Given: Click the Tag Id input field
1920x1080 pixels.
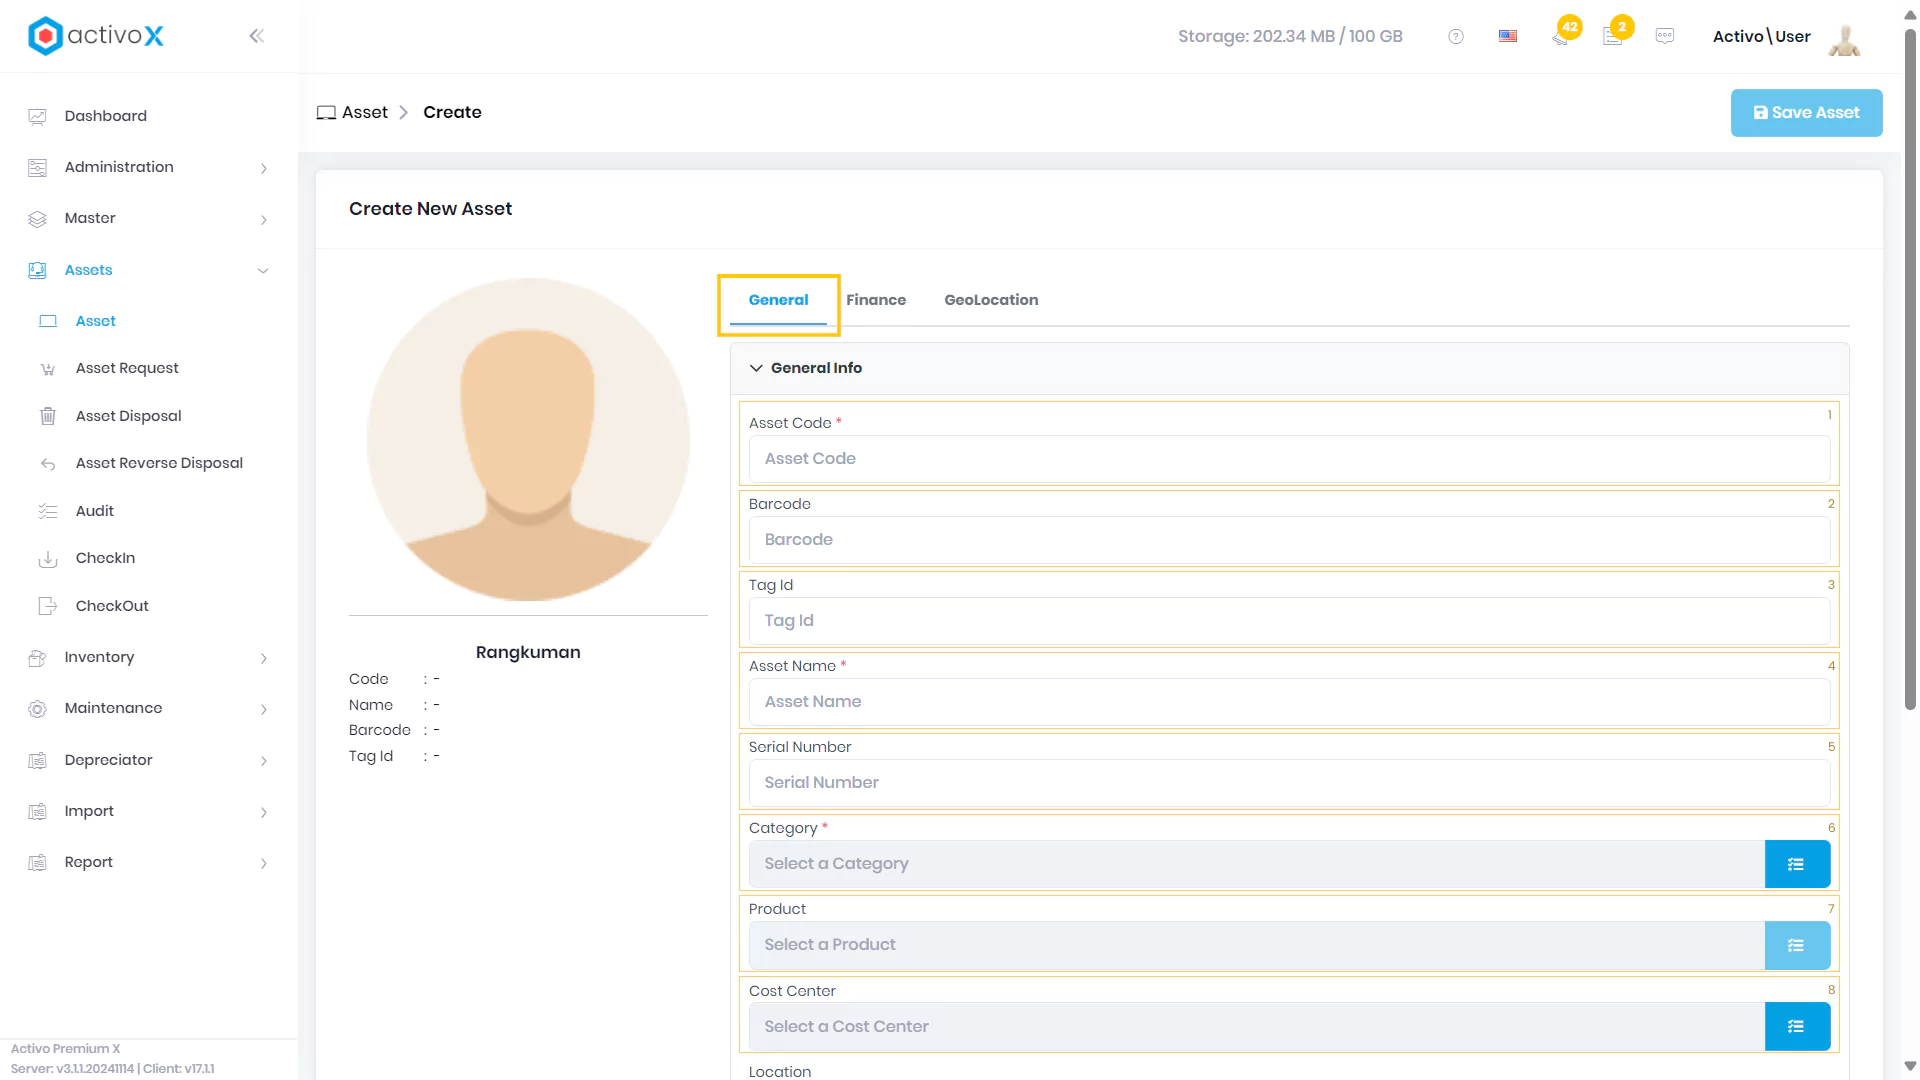Looking at the screenshot, I should 1289,621.
